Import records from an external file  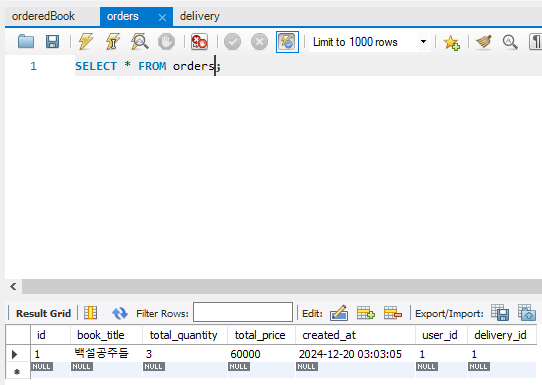[527, 313]
